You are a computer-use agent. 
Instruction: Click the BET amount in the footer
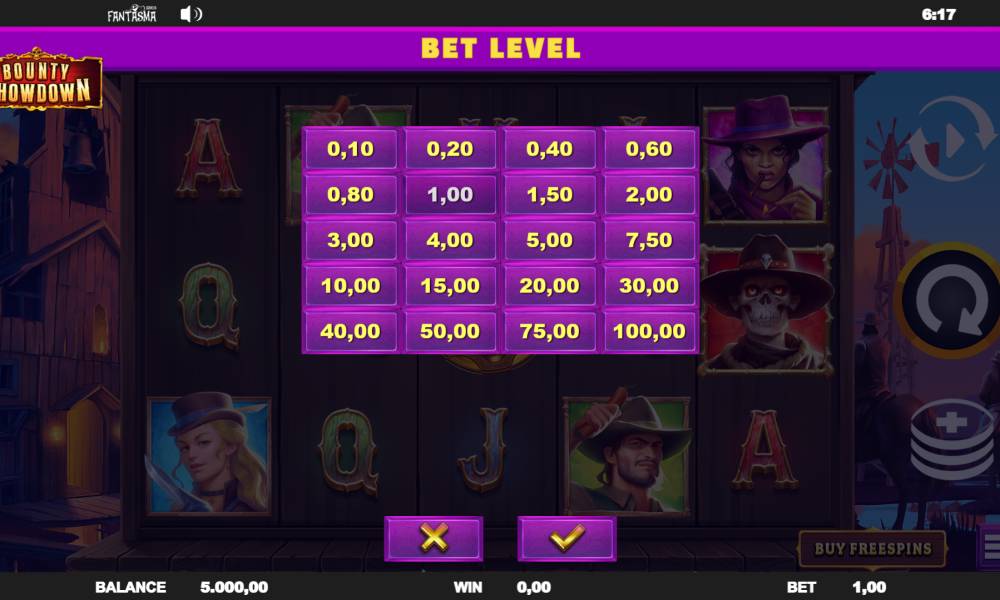point(869,587)
